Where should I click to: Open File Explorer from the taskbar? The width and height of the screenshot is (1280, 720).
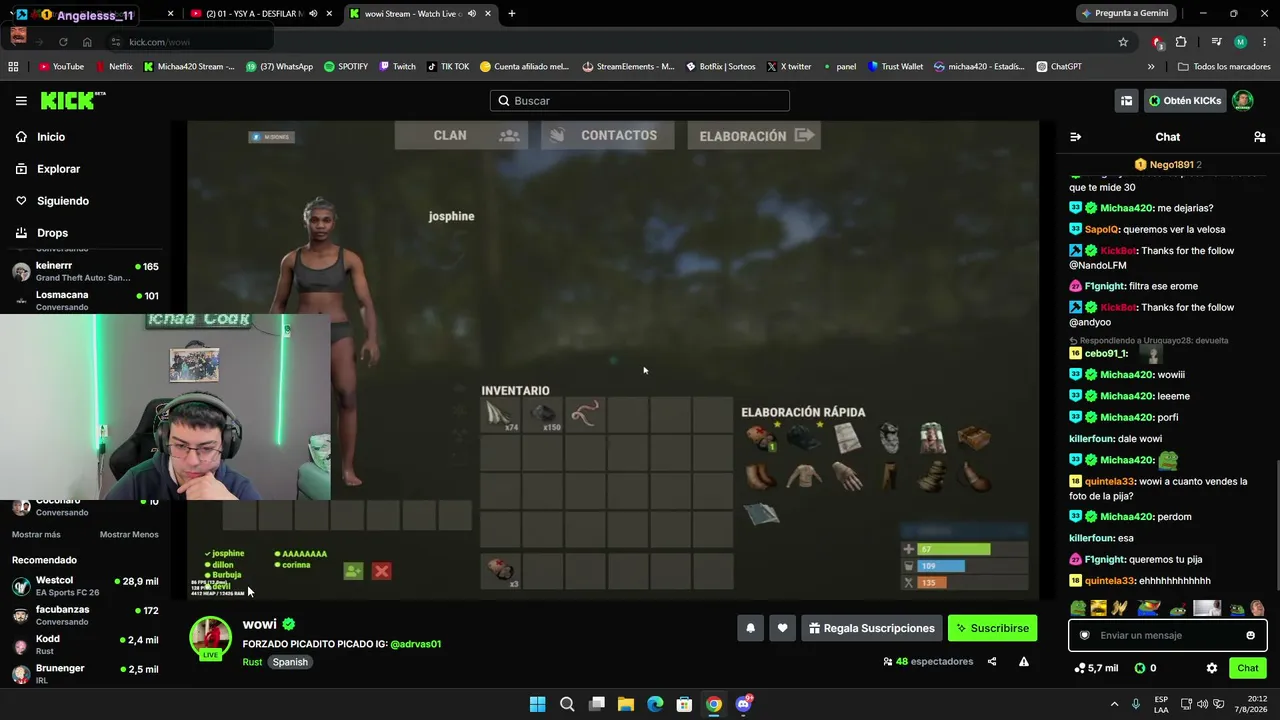click(626, 704)
